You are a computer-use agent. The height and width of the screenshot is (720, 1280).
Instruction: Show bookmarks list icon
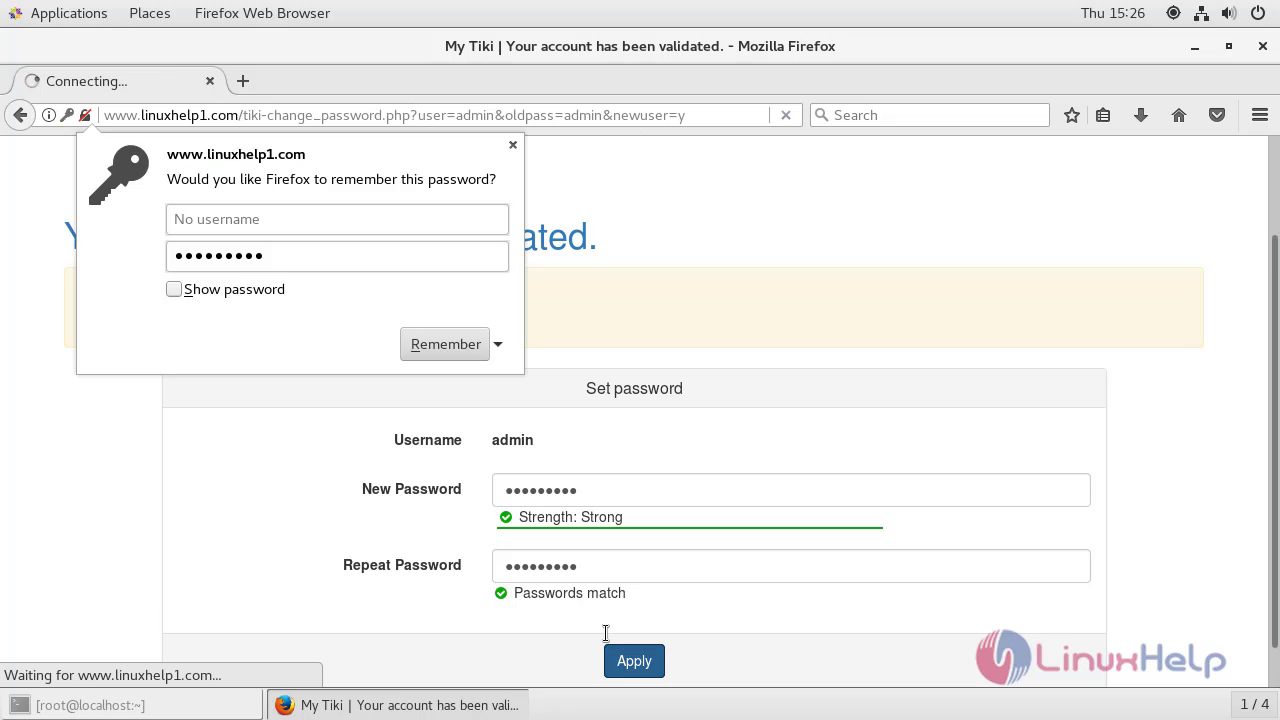(1103, 115)
